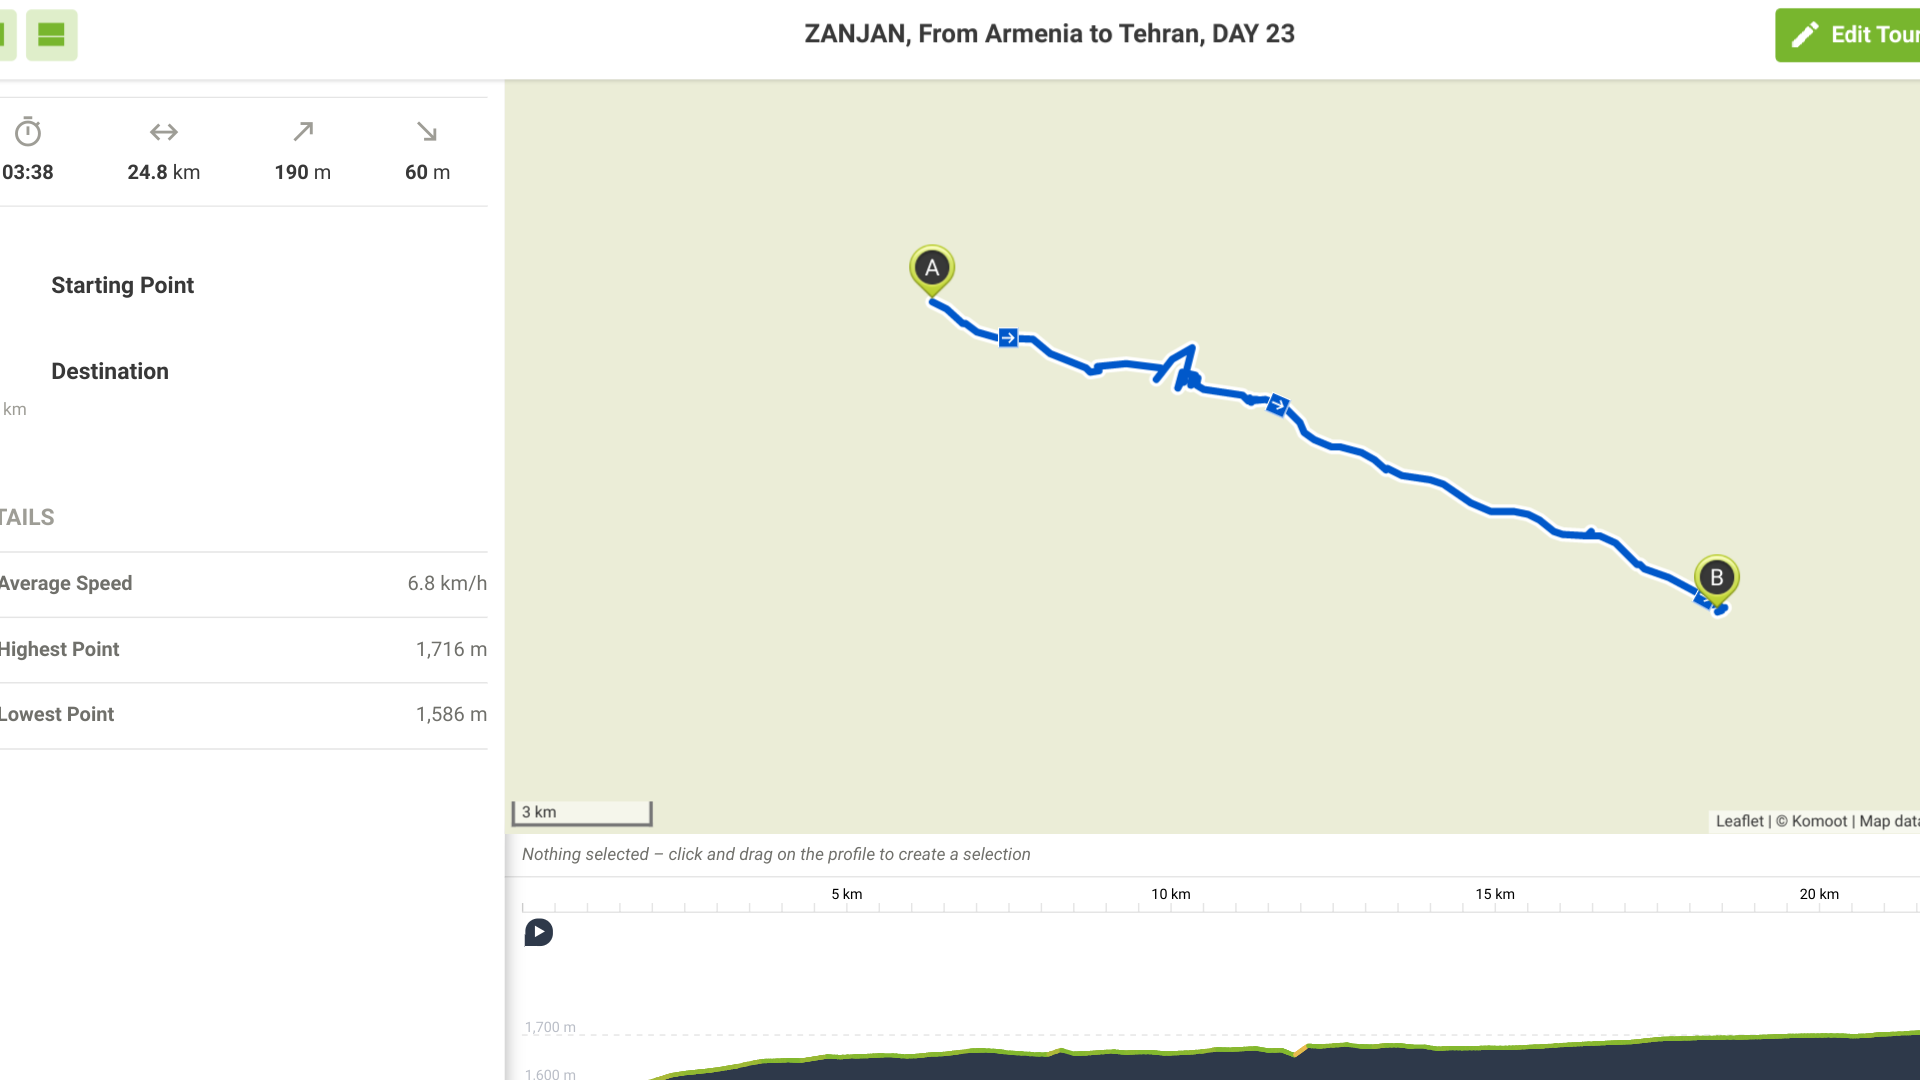
Task: Select end marker B on the map
Action: 1716,578
